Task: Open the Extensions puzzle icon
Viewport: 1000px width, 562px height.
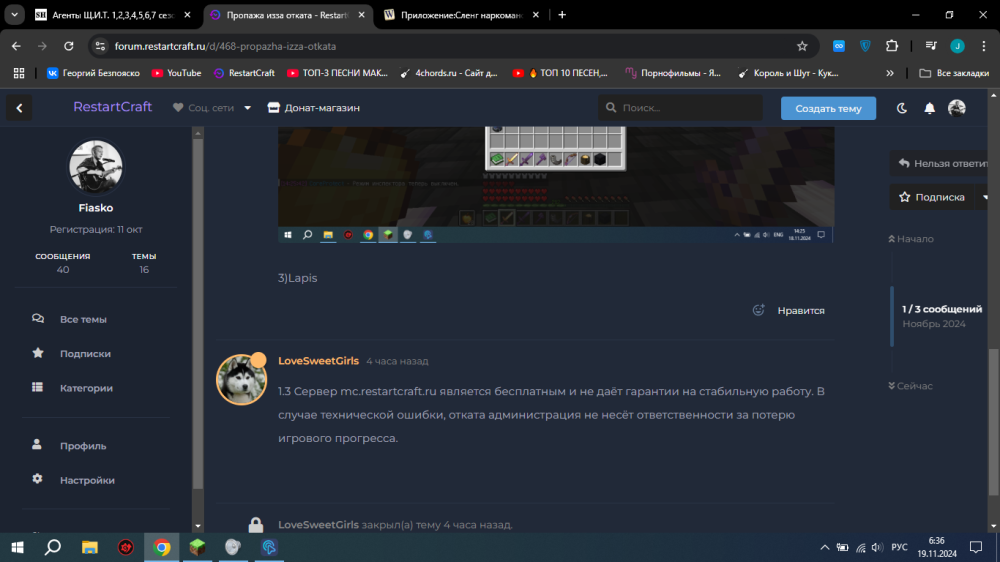Action: tap(892, 46)
